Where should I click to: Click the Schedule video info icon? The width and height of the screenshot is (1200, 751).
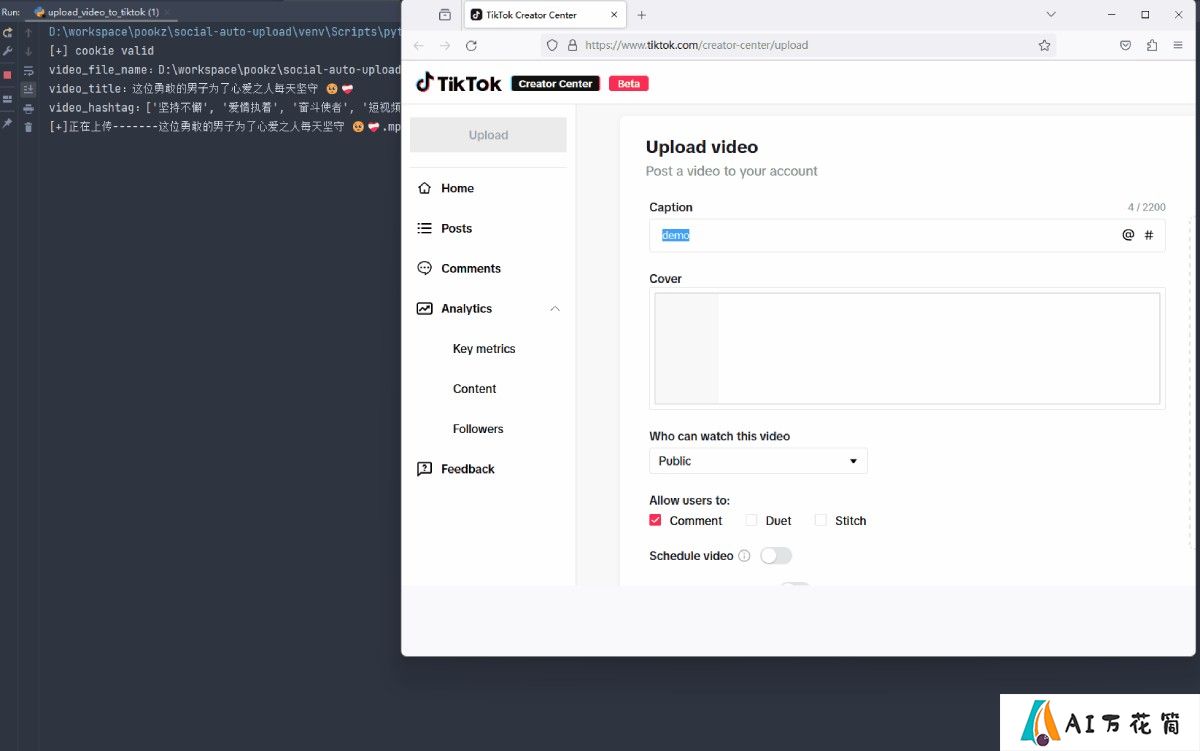coord(744,556)
